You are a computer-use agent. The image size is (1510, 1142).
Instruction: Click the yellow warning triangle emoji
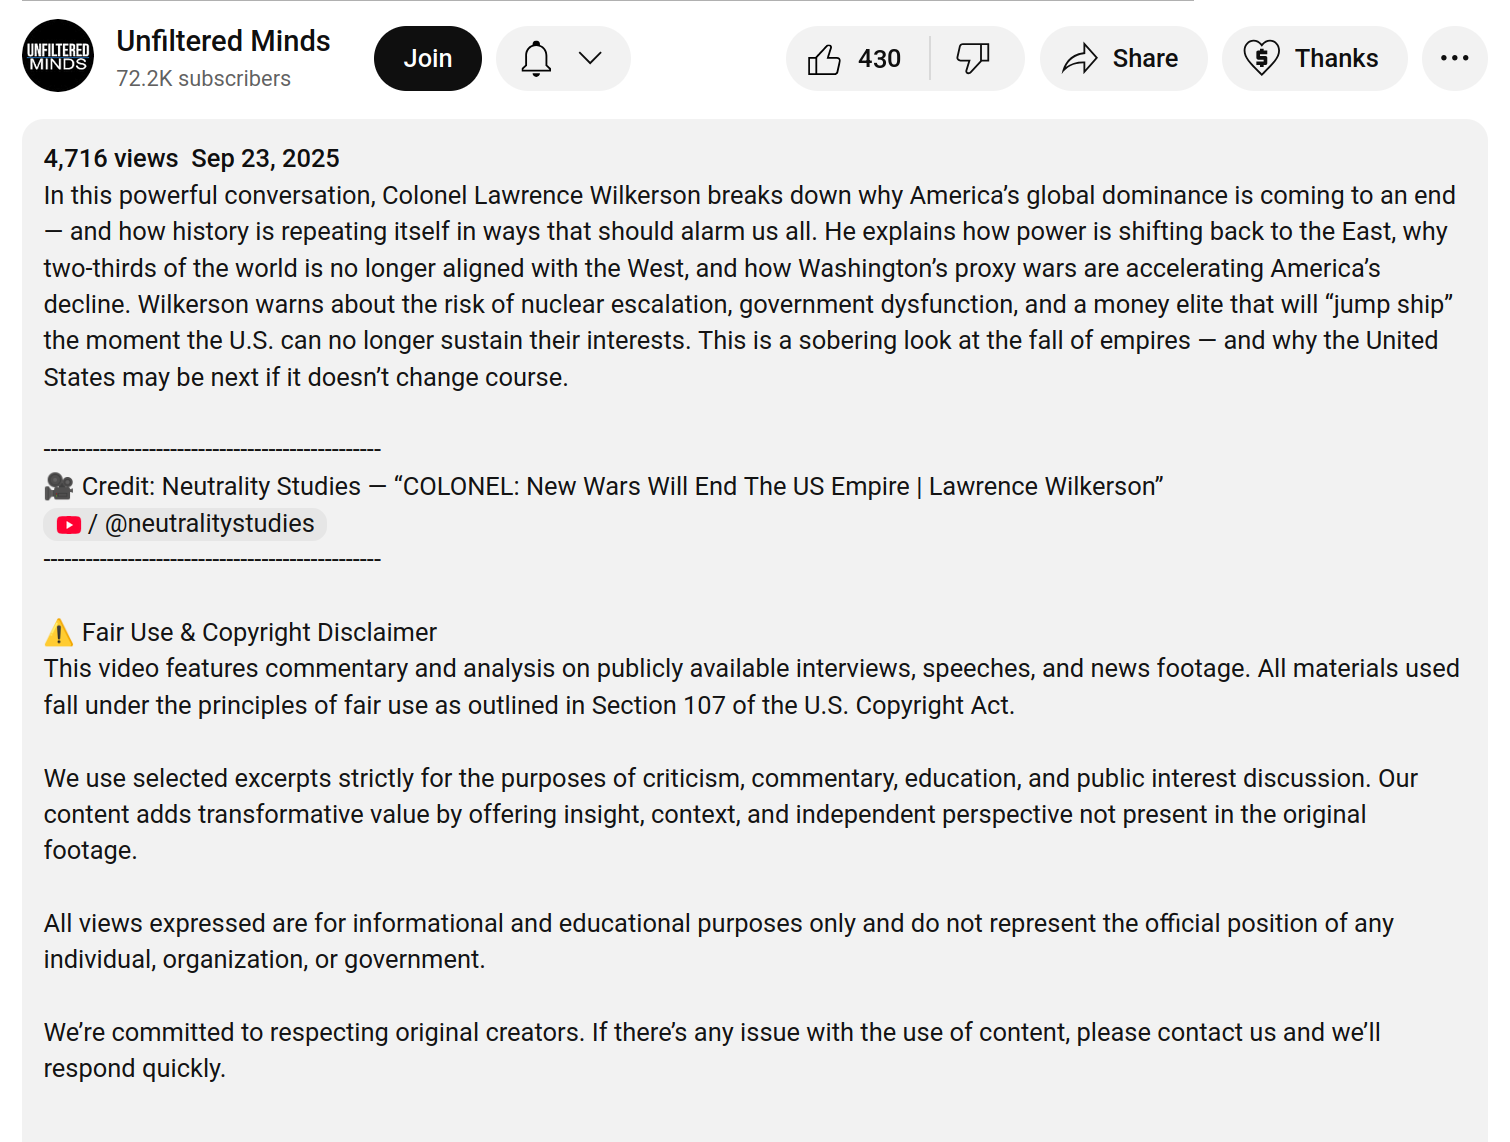point(59,633)
